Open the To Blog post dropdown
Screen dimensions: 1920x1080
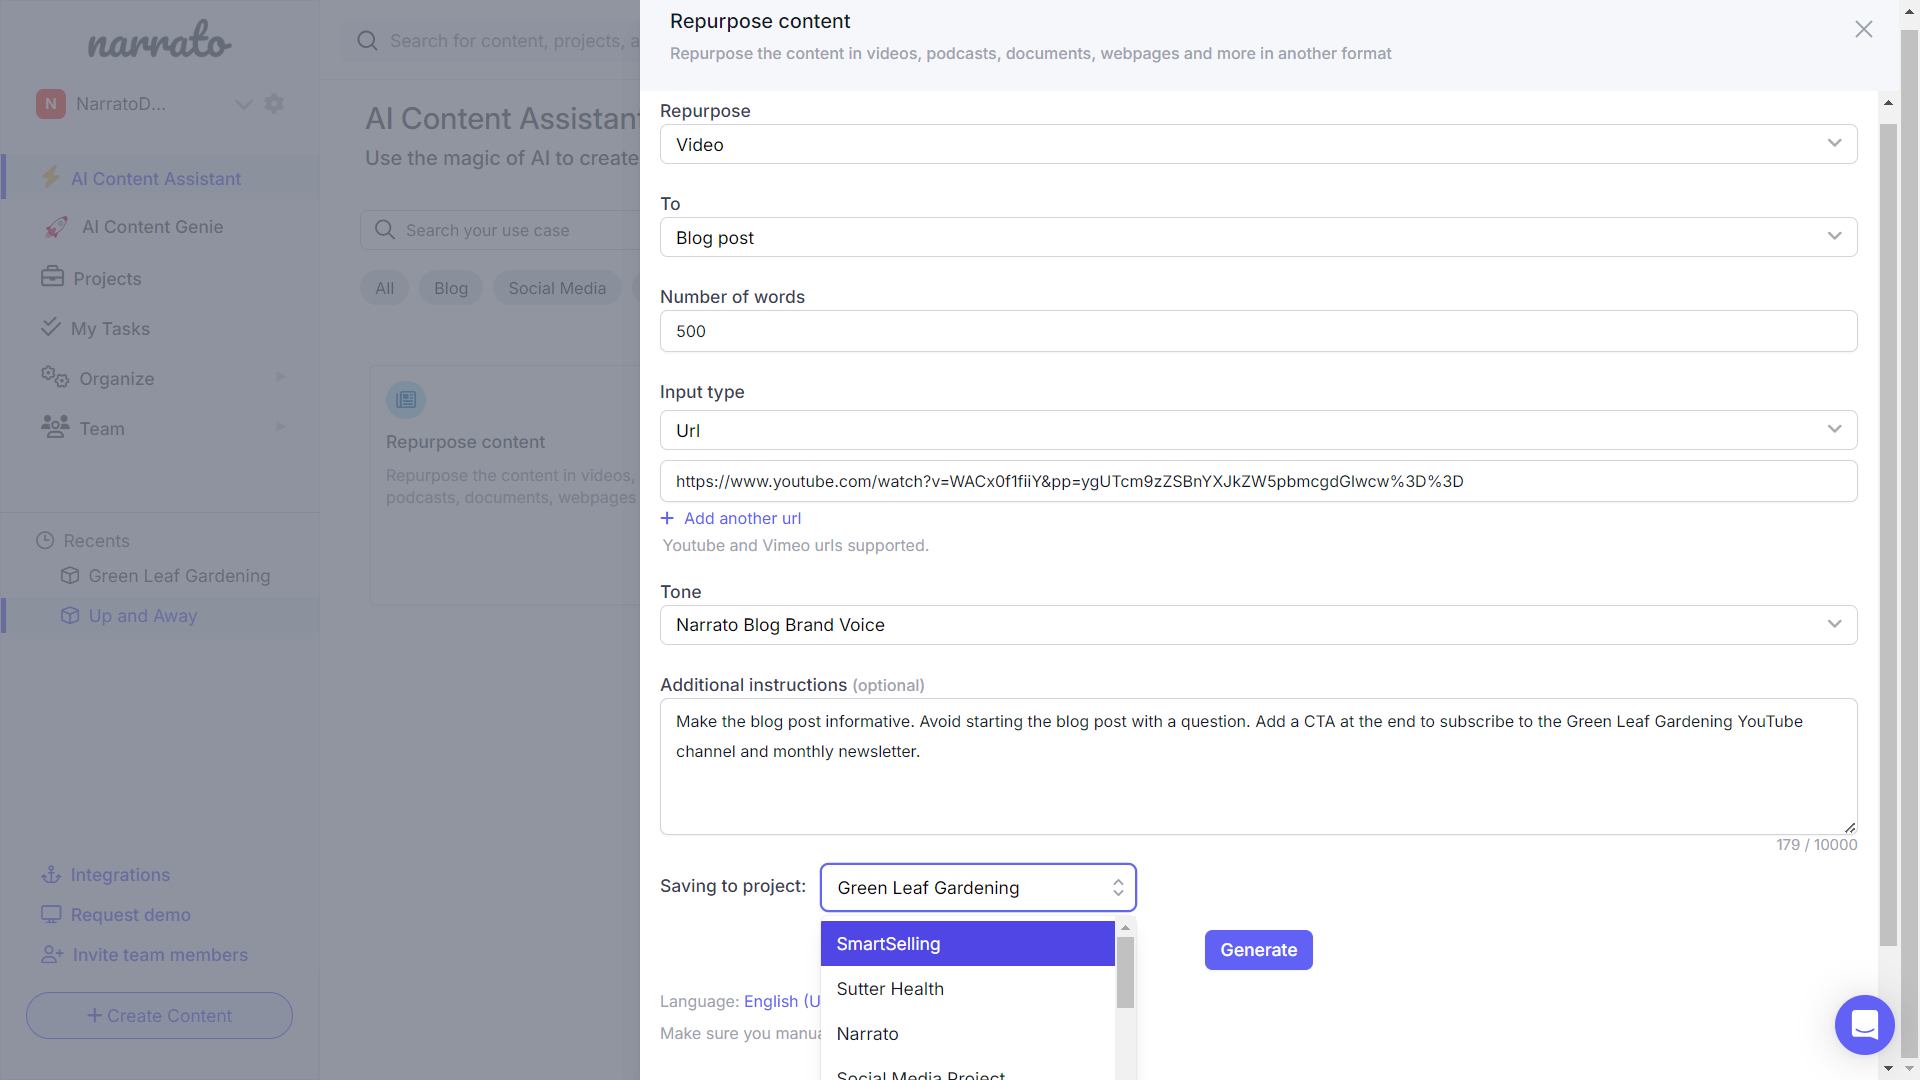1258,238
